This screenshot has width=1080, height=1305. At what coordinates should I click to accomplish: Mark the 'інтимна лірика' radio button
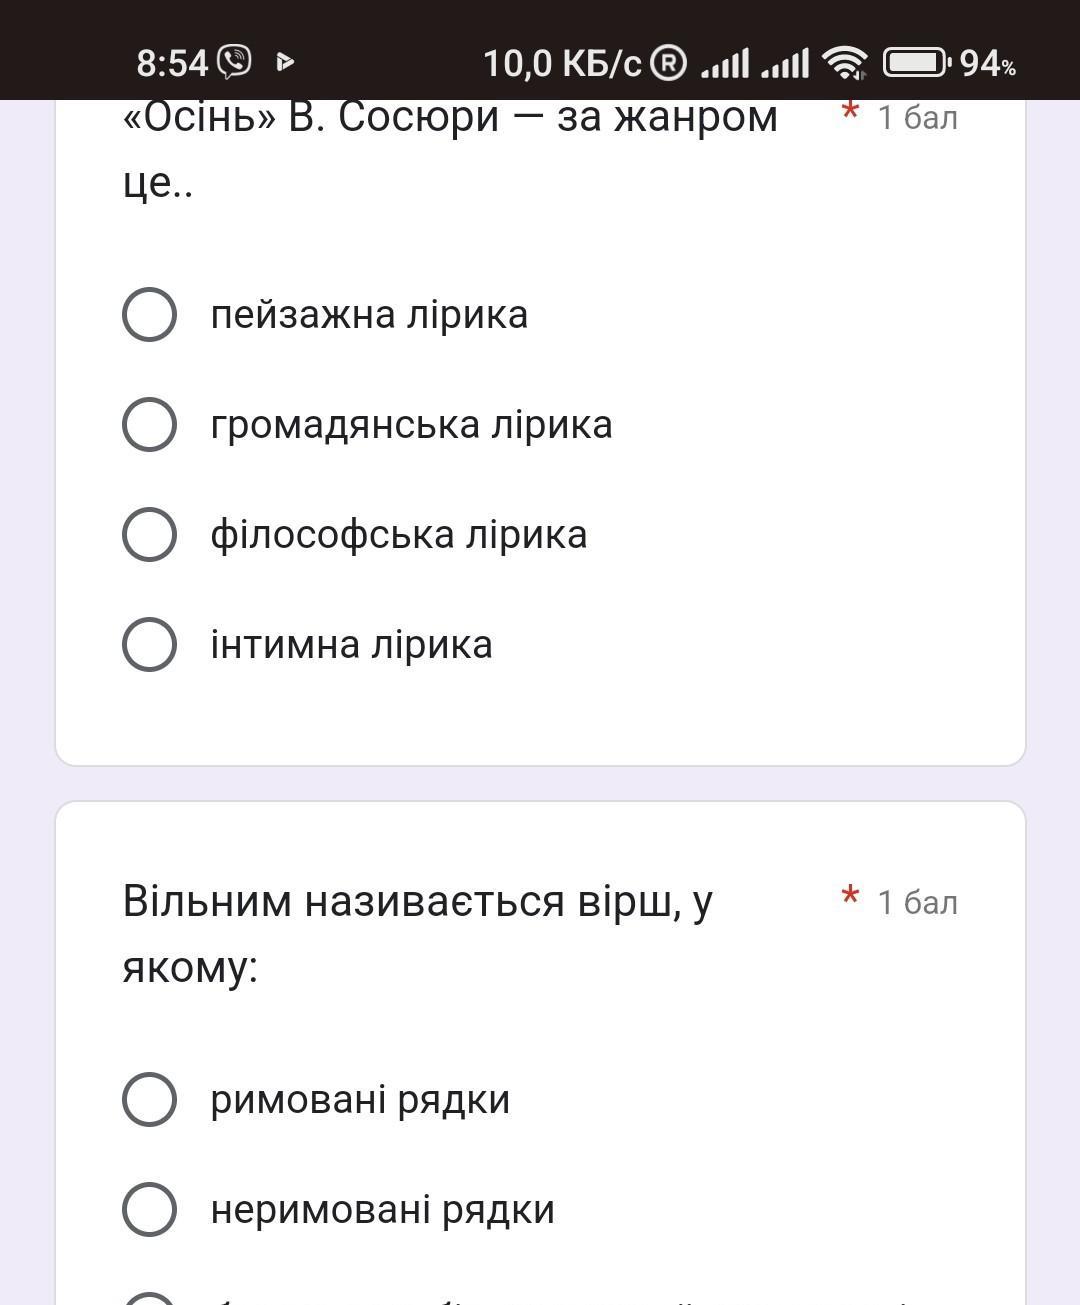pos(150,645)
